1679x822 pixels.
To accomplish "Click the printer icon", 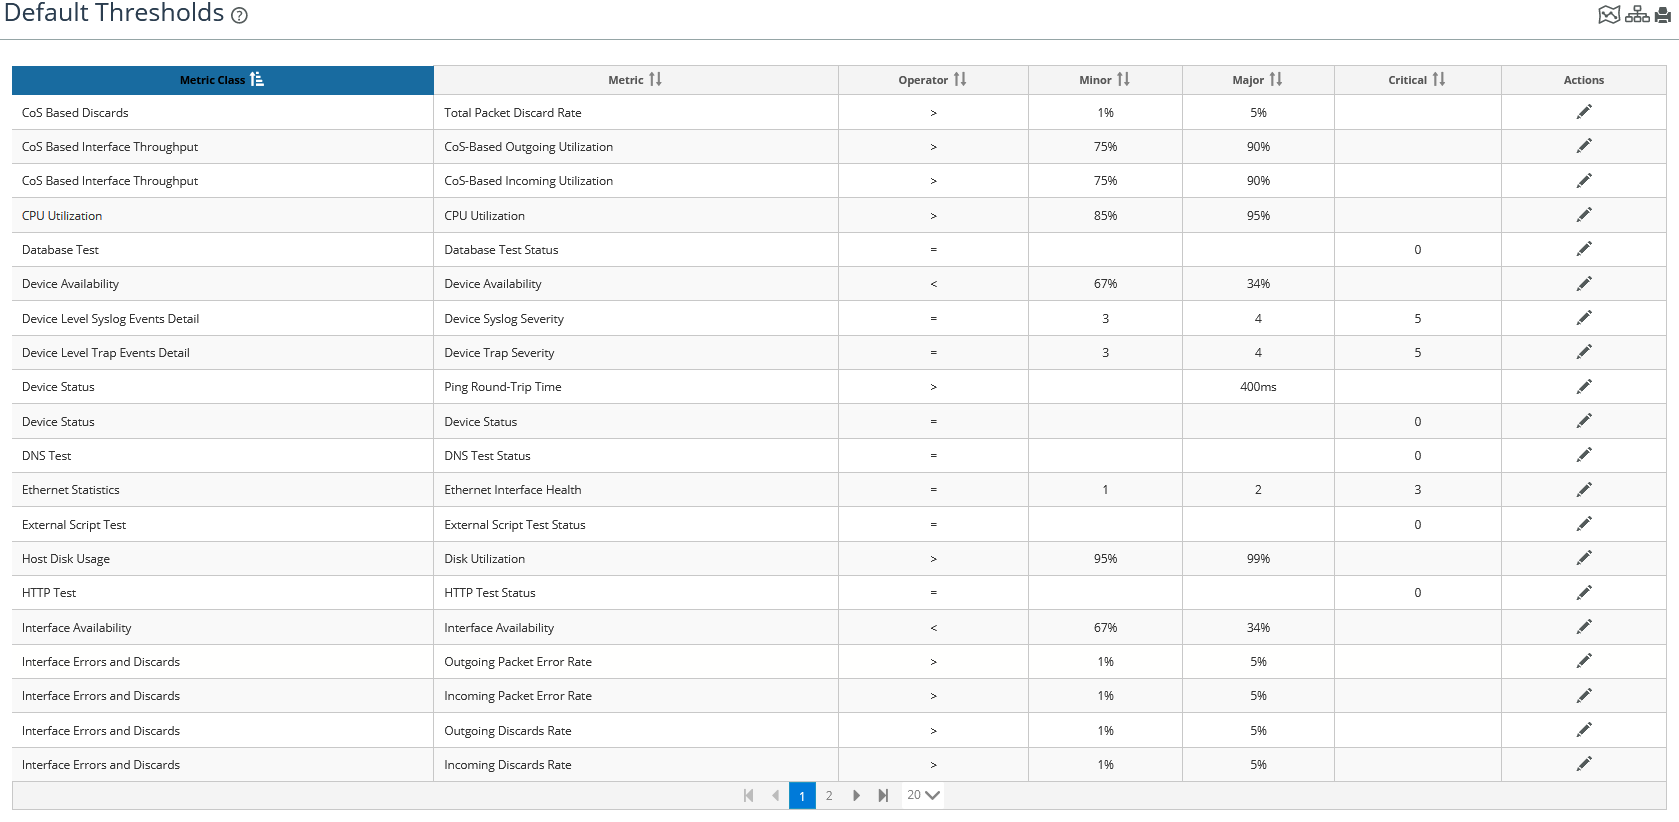I will (x=1663, y=15).
